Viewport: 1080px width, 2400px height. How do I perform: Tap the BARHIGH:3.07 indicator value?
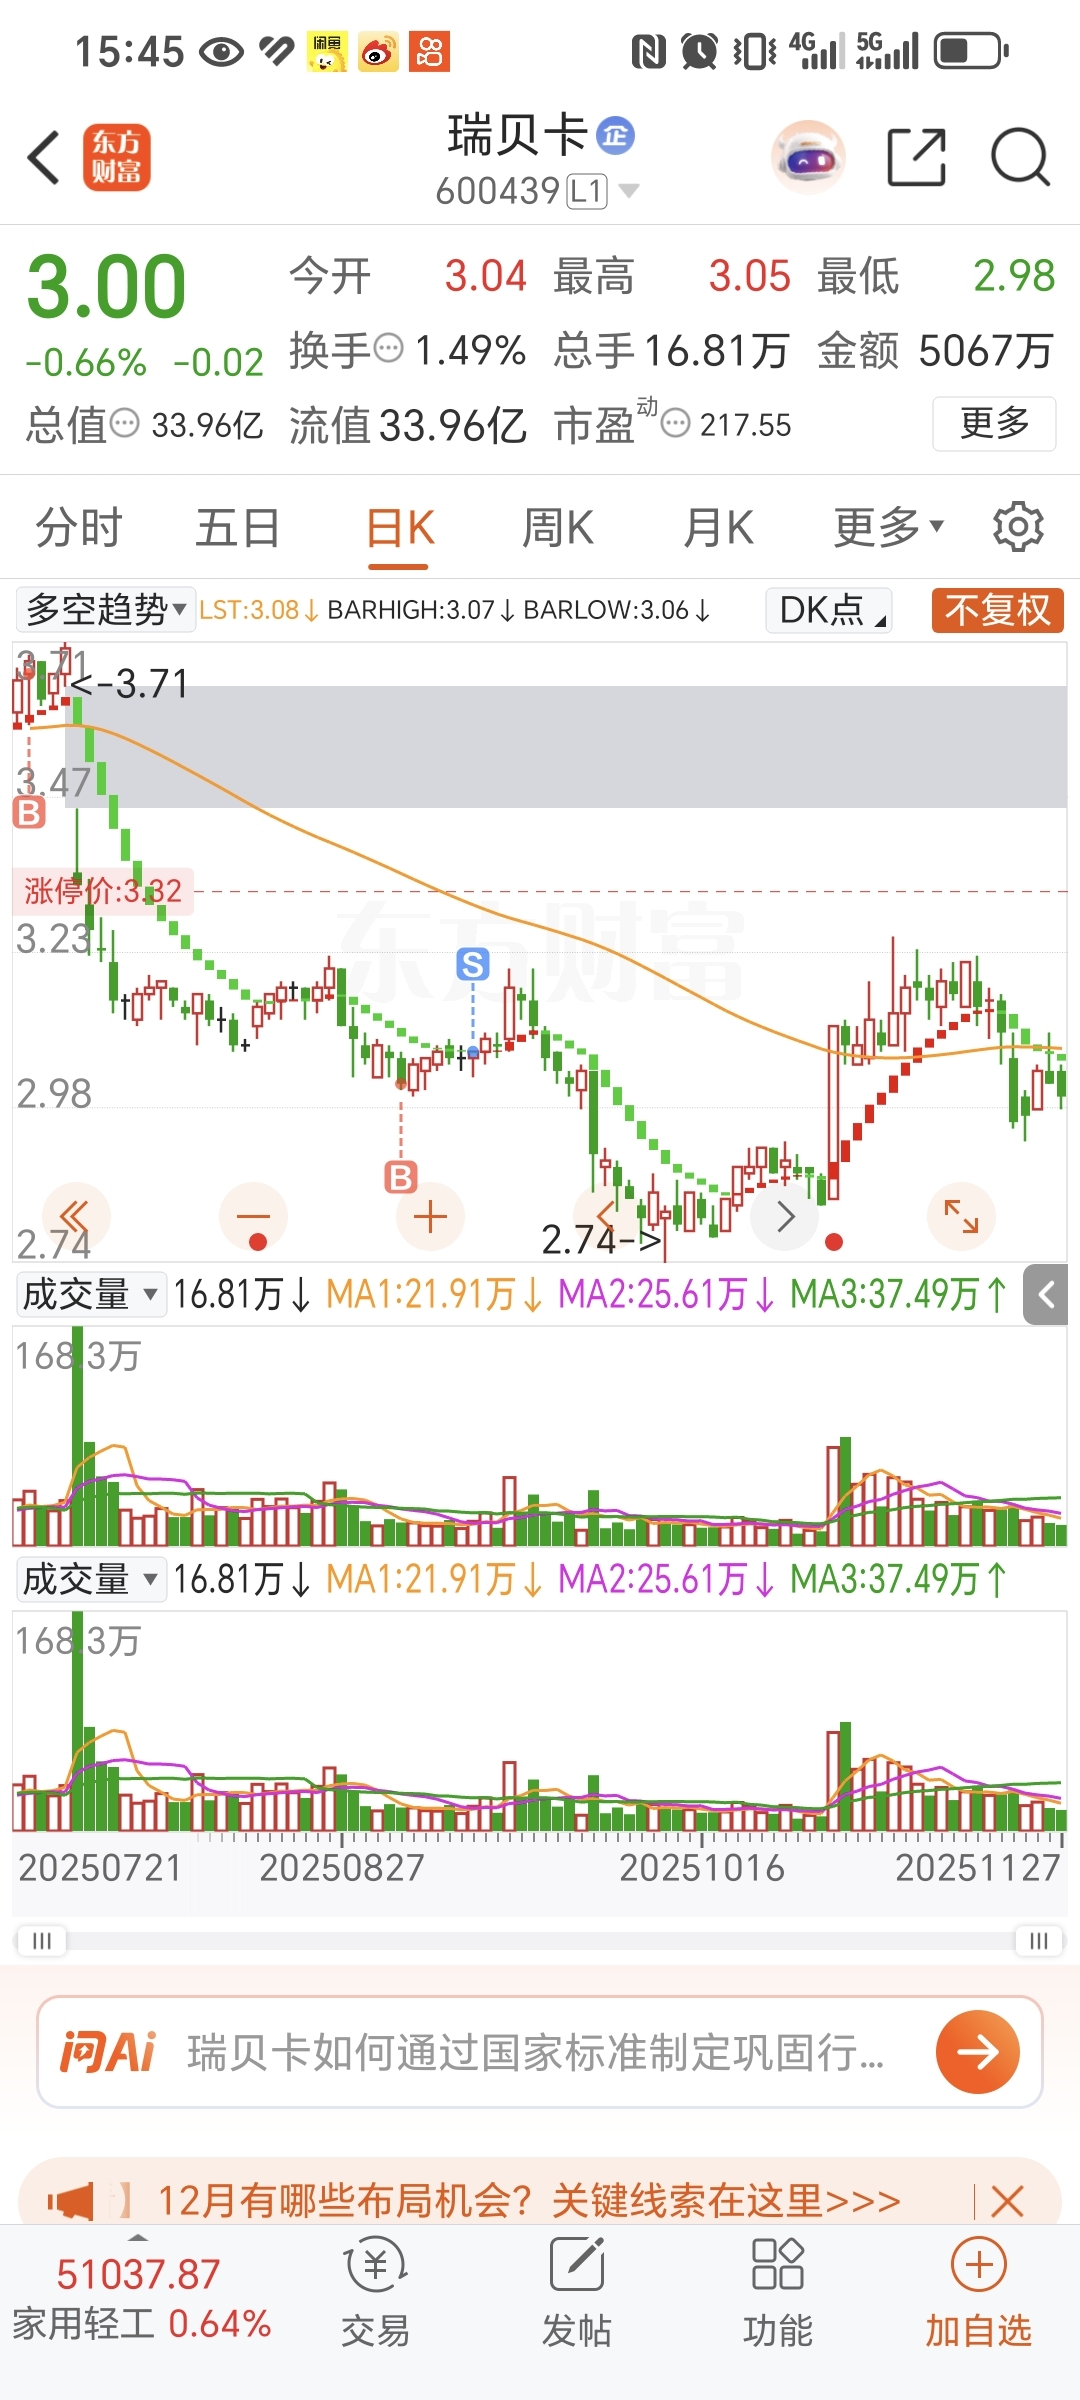click(x=422, y=610)
